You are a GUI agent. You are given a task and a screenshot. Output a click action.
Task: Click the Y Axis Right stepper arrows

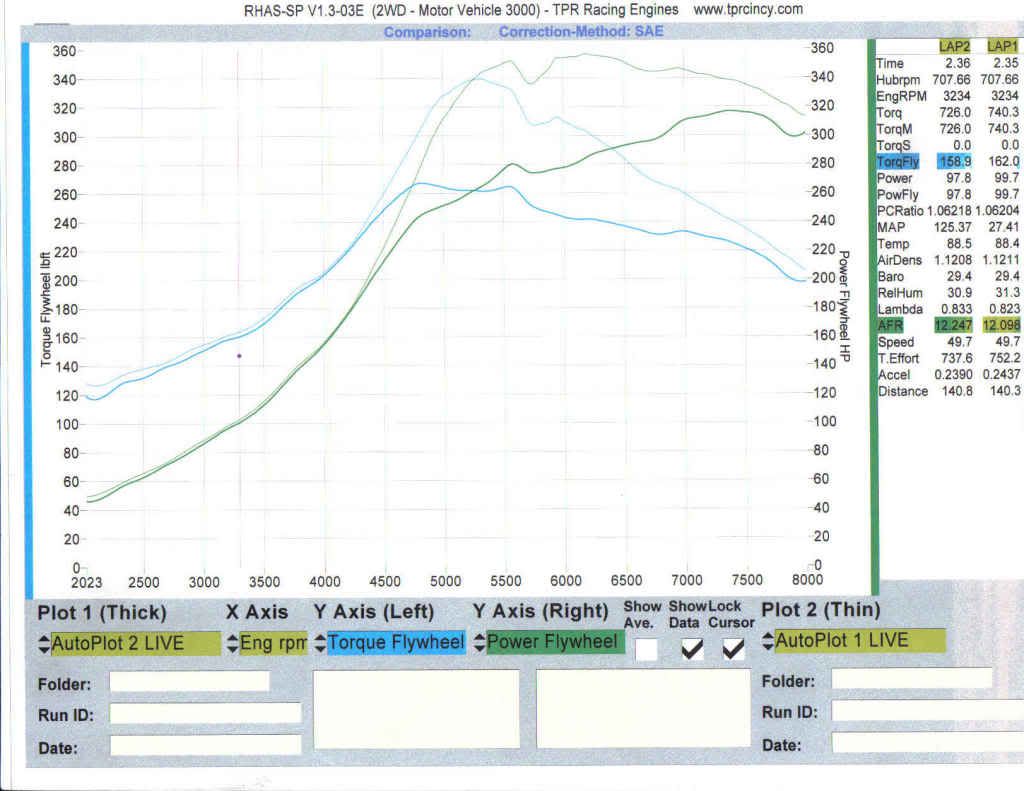(x=479, y=643)
